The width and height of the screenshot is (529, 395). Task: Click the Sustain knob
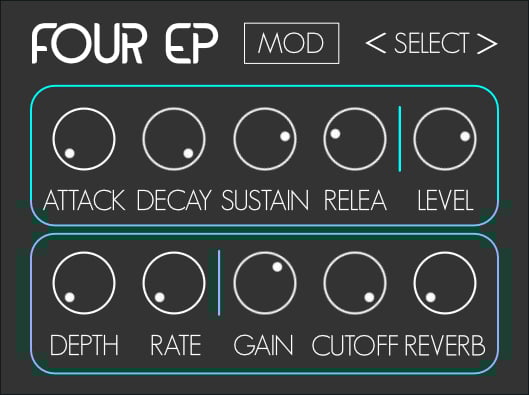[x=265, y=139]
